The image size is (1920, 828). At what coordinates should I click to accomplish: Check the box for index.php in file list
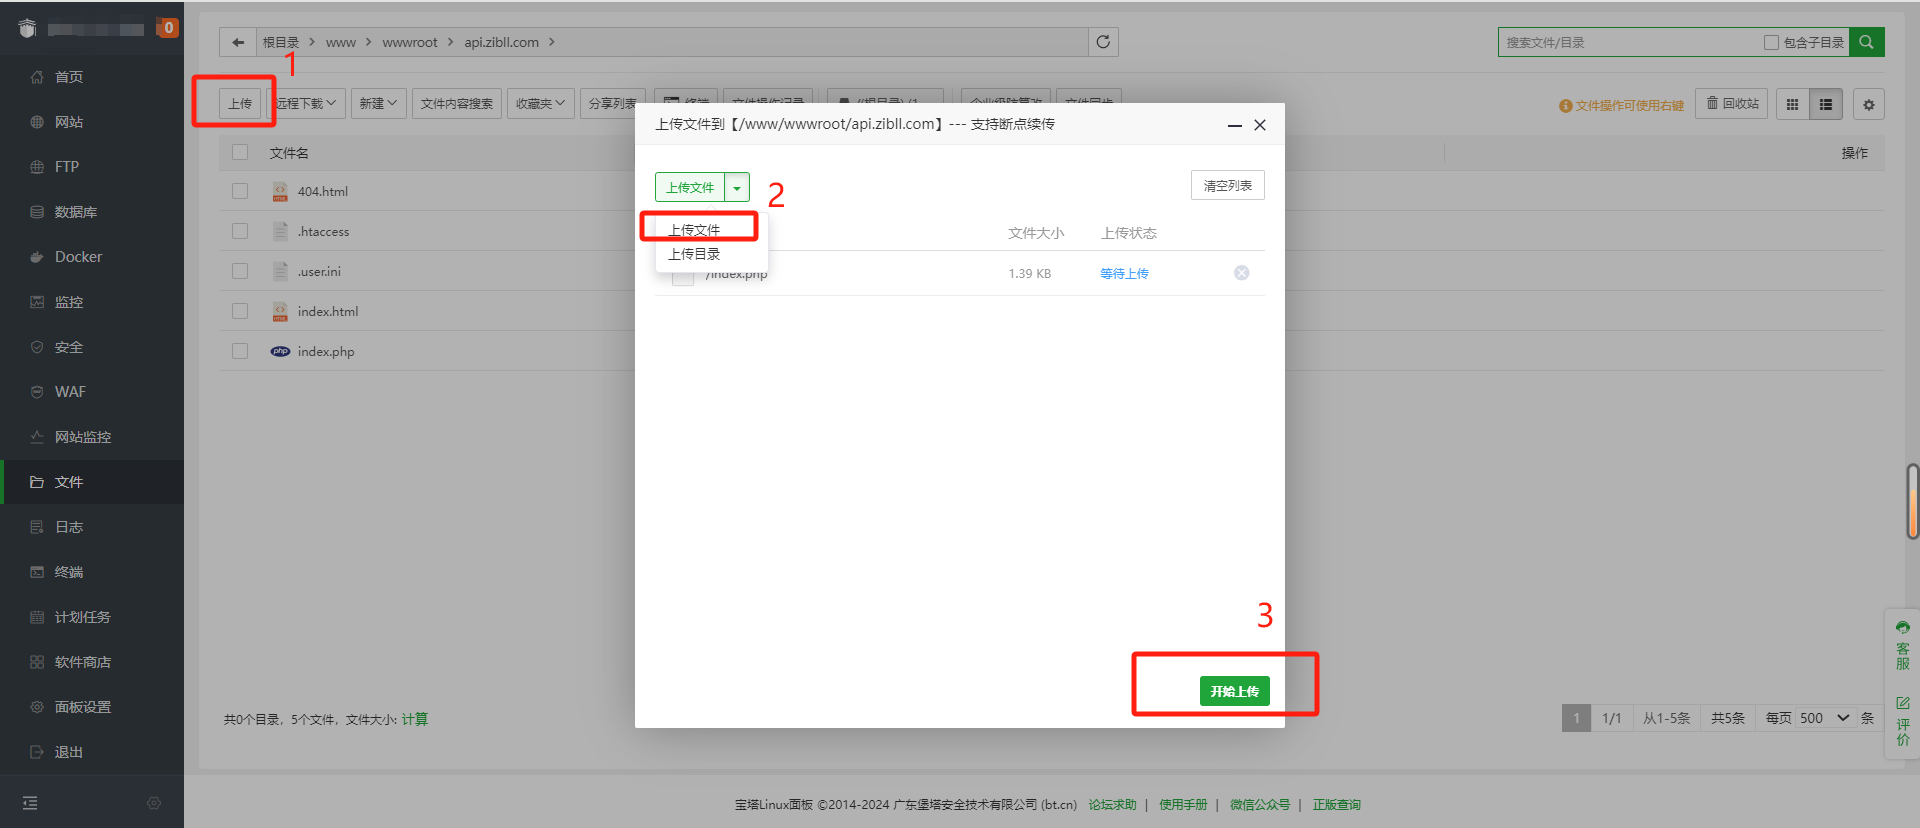click(x=240, y=351)
